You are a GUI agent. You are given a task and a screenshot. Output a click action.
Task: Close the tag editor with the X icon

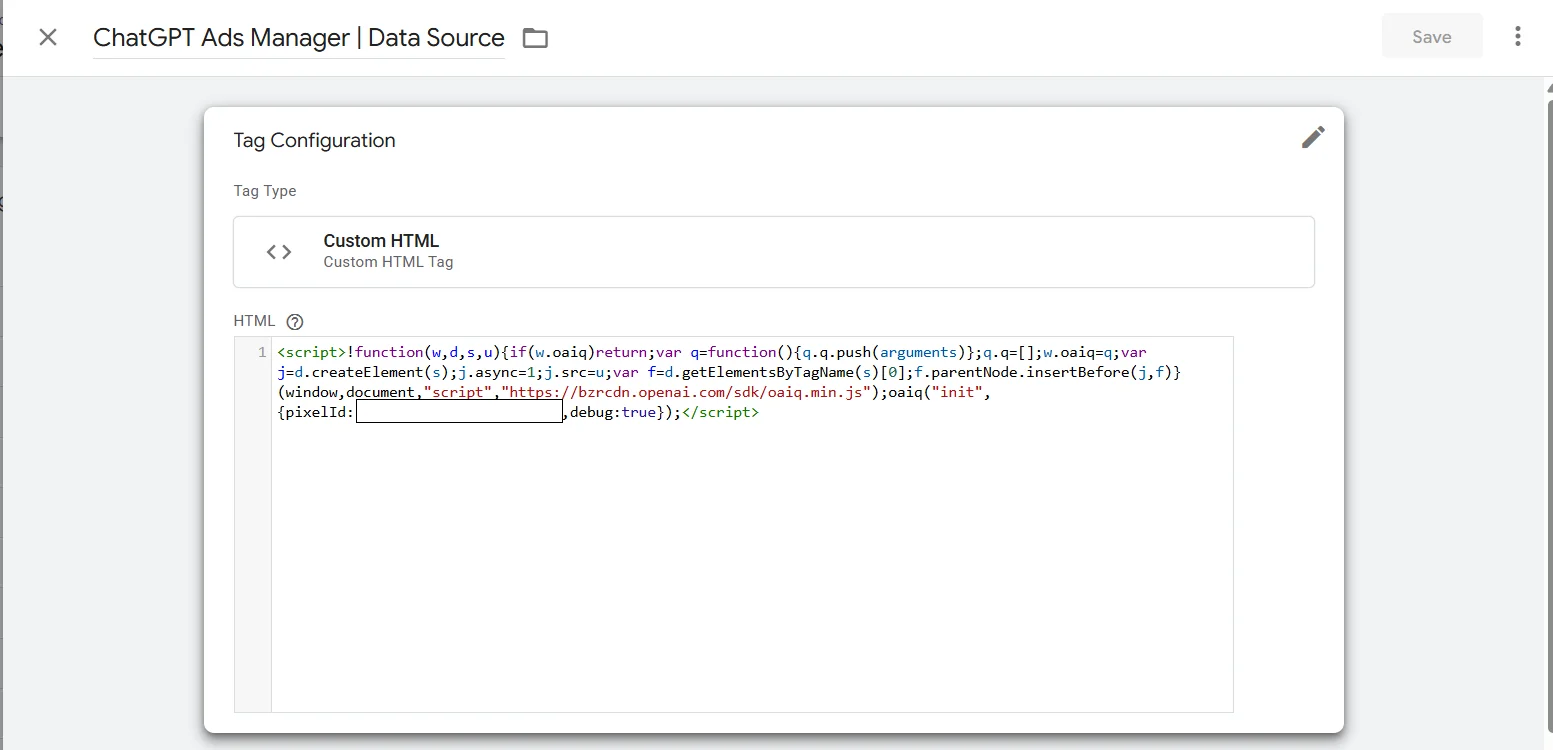[48, 37]
